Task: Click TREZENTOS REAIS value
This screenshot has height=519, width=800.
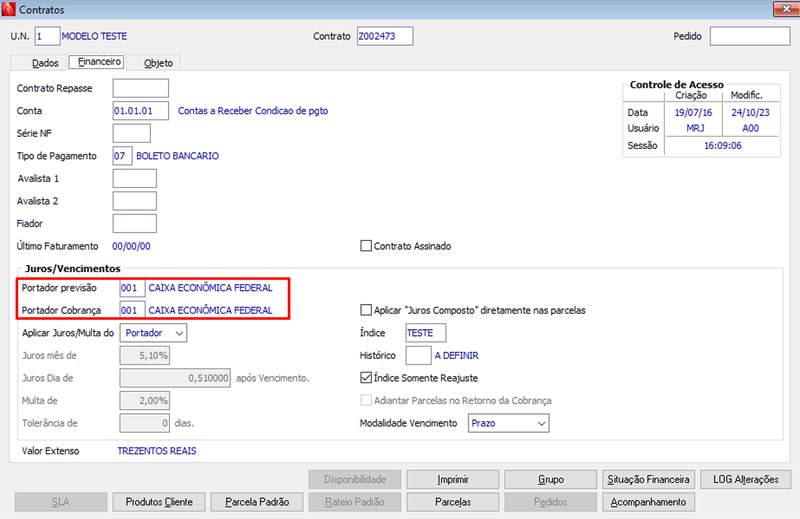Action: point(157,451)
